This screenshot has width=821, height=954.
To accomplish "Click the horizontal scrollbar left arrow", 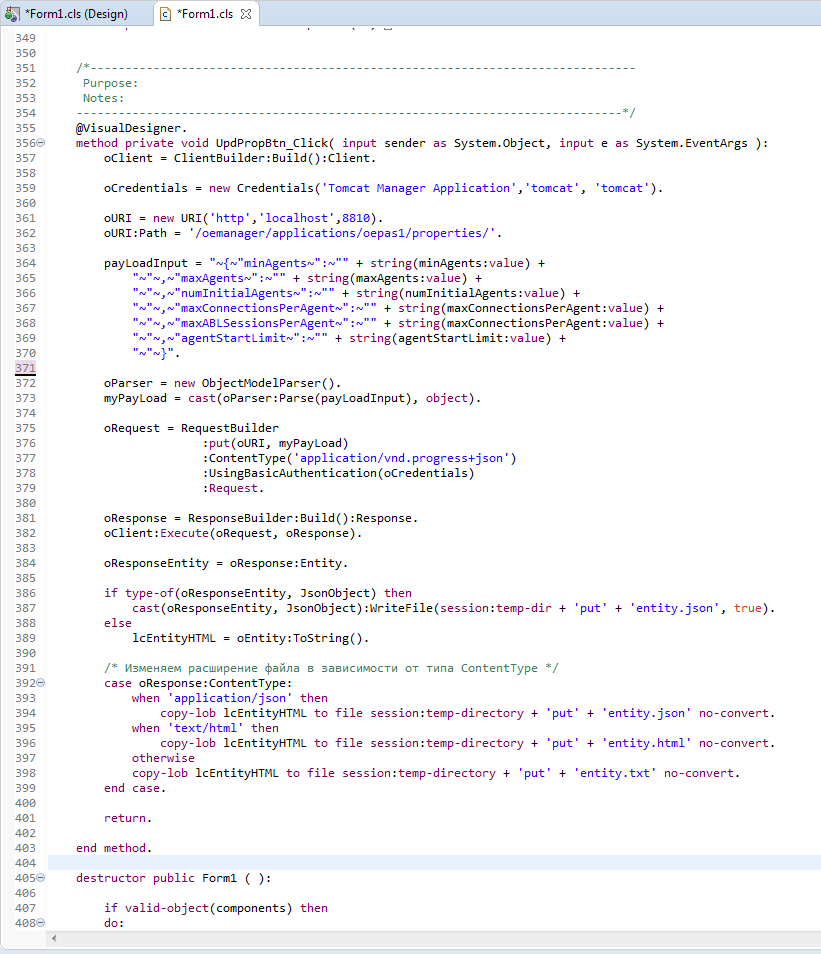I will click(x=54, y=938).
